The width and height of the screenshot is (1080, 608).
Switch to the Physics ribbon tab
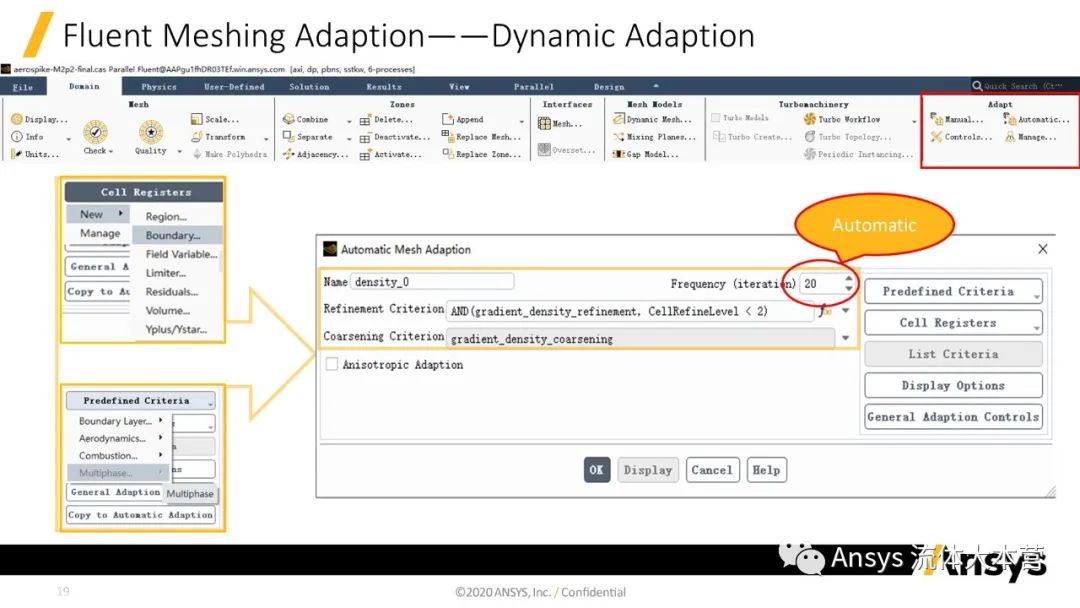pyautogui.click(x=159, y=87)
